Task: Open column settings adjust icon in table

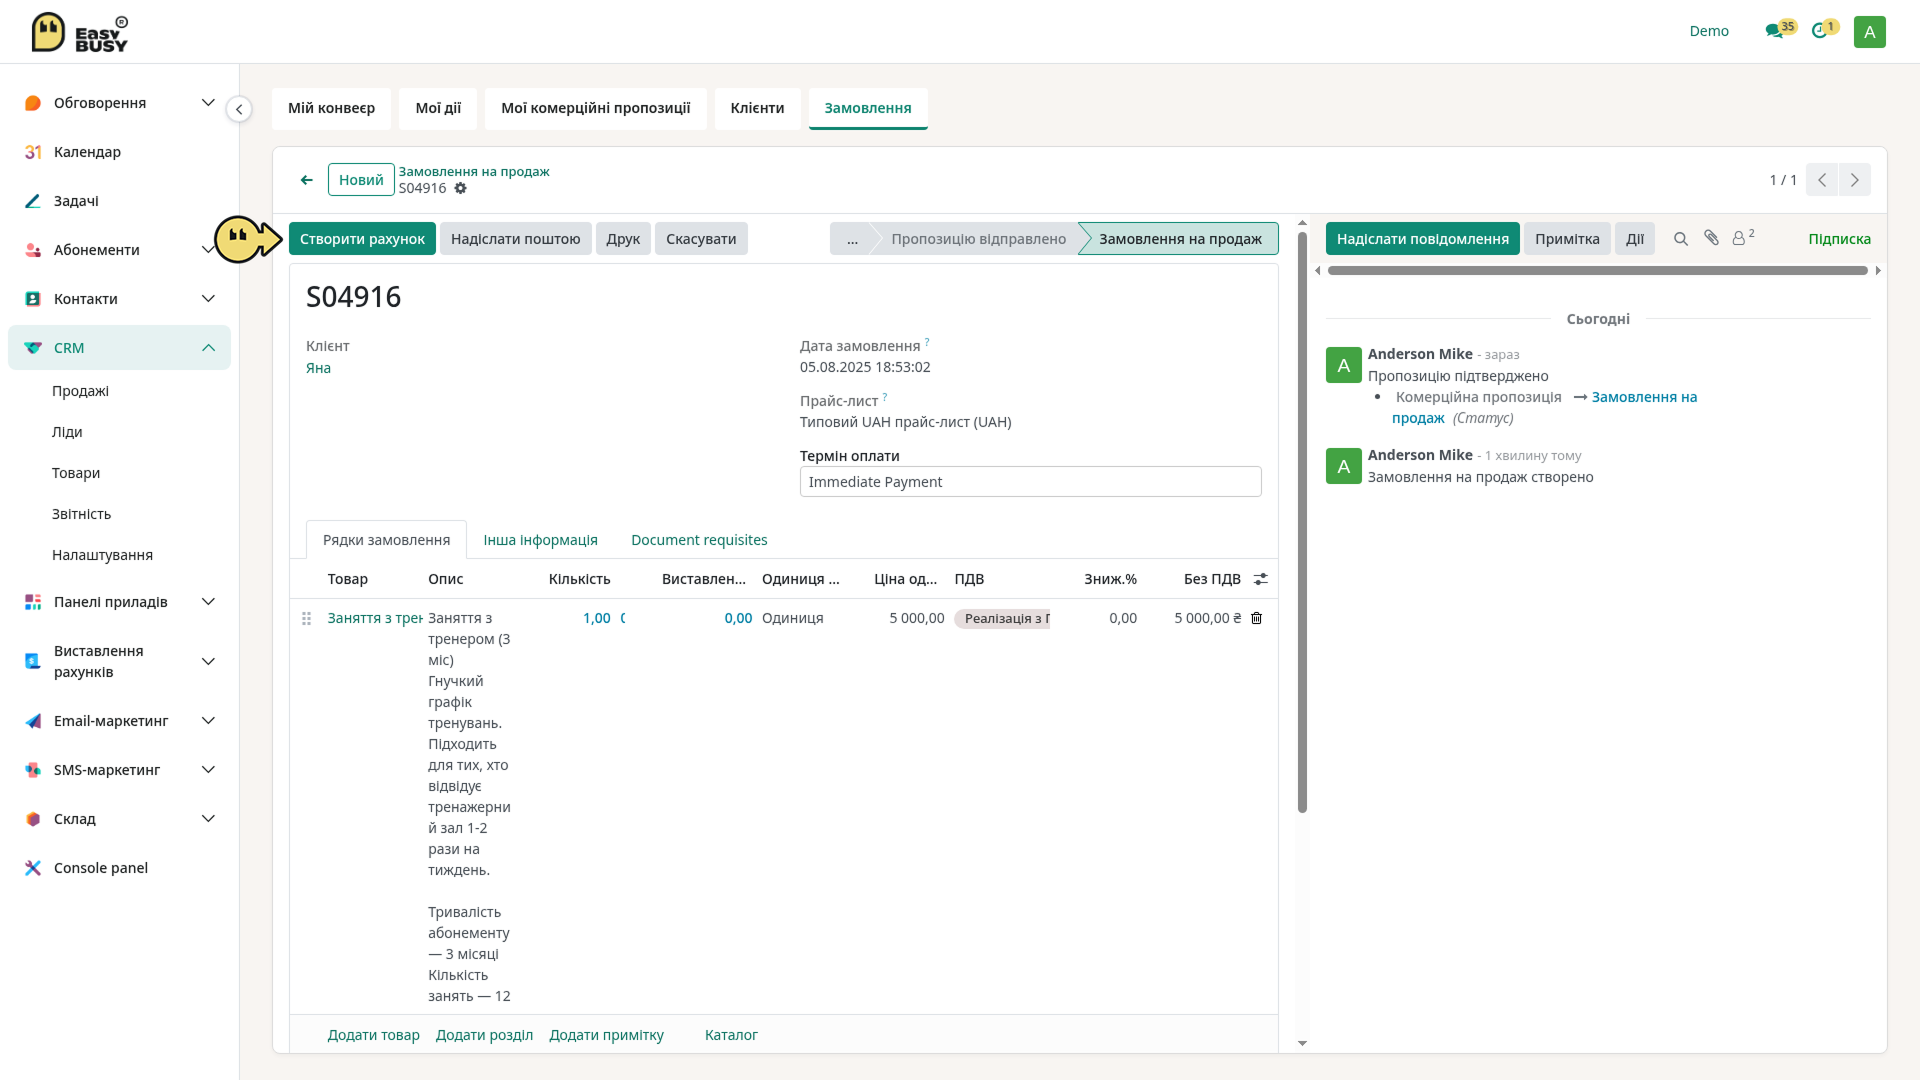Action: (1261, 579)
